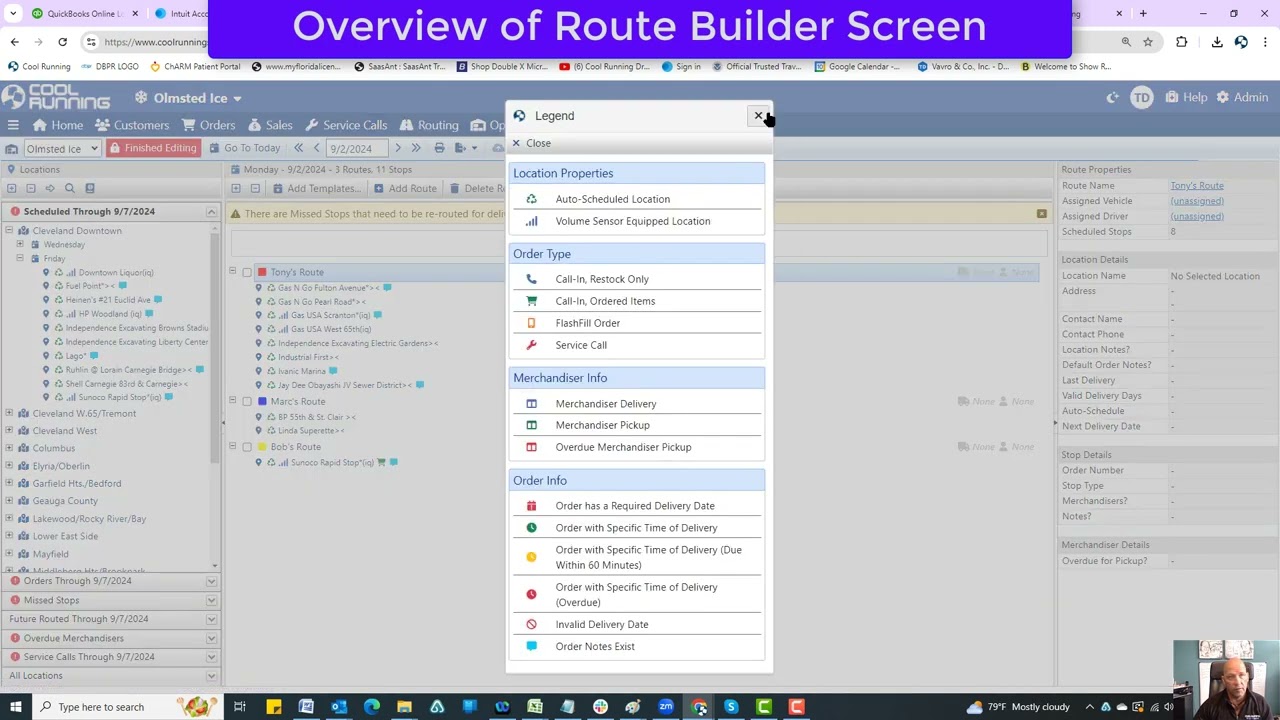This screenshot has height=720, width=1280.
Task: Open the Sales menu
Action: click(x=270, y=125)
